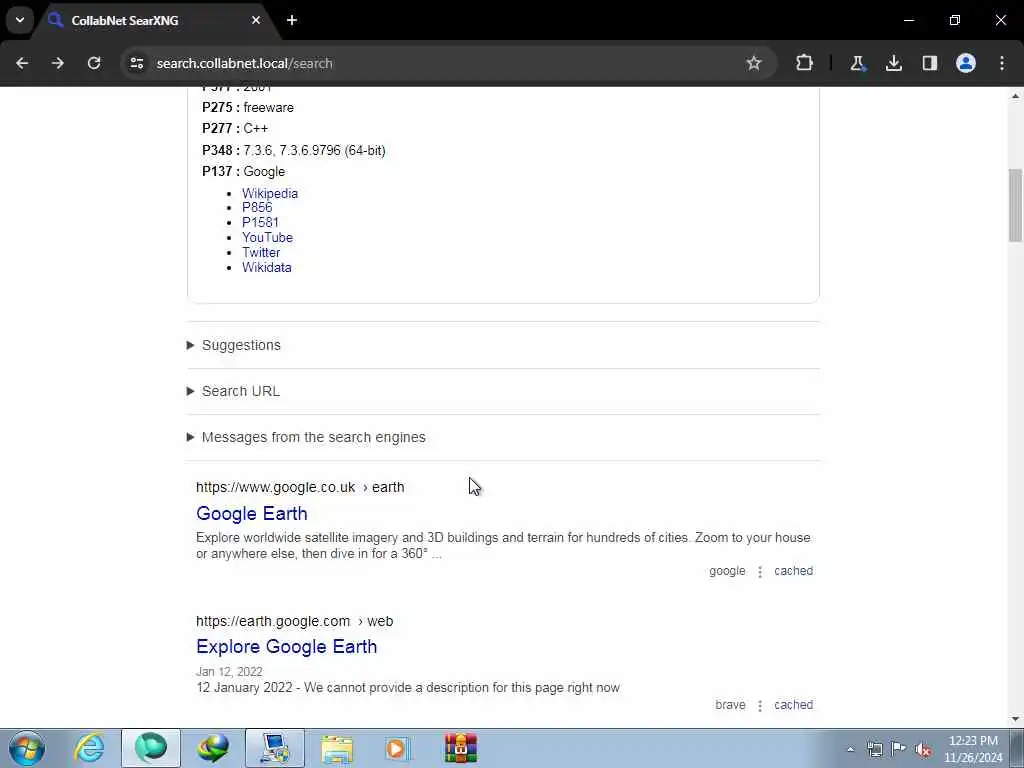The height and width of the screenshot is (768, 1024).
Task: Open three-dot options beside google engine
Action: [760, 571]
